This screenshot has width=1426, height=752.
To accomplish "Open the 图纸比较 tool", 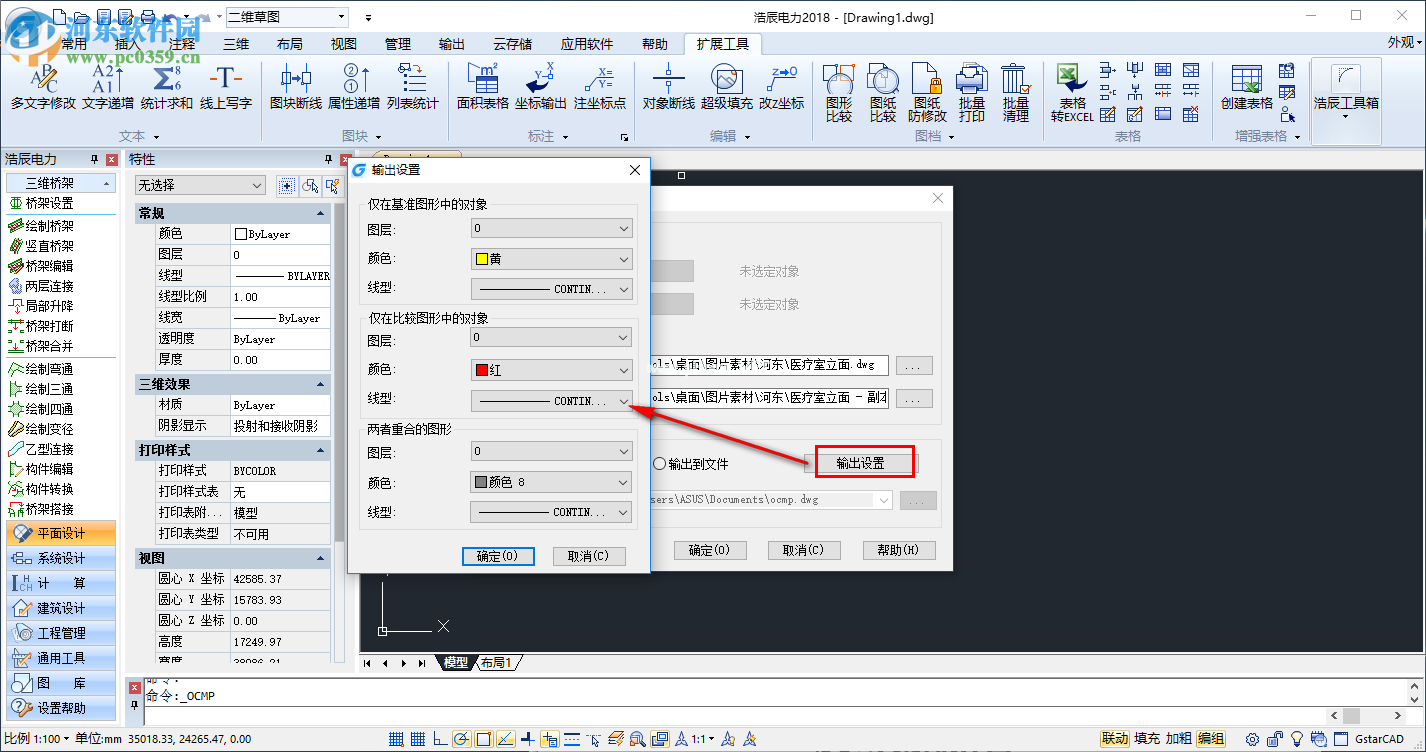I will tap(883, 93).
